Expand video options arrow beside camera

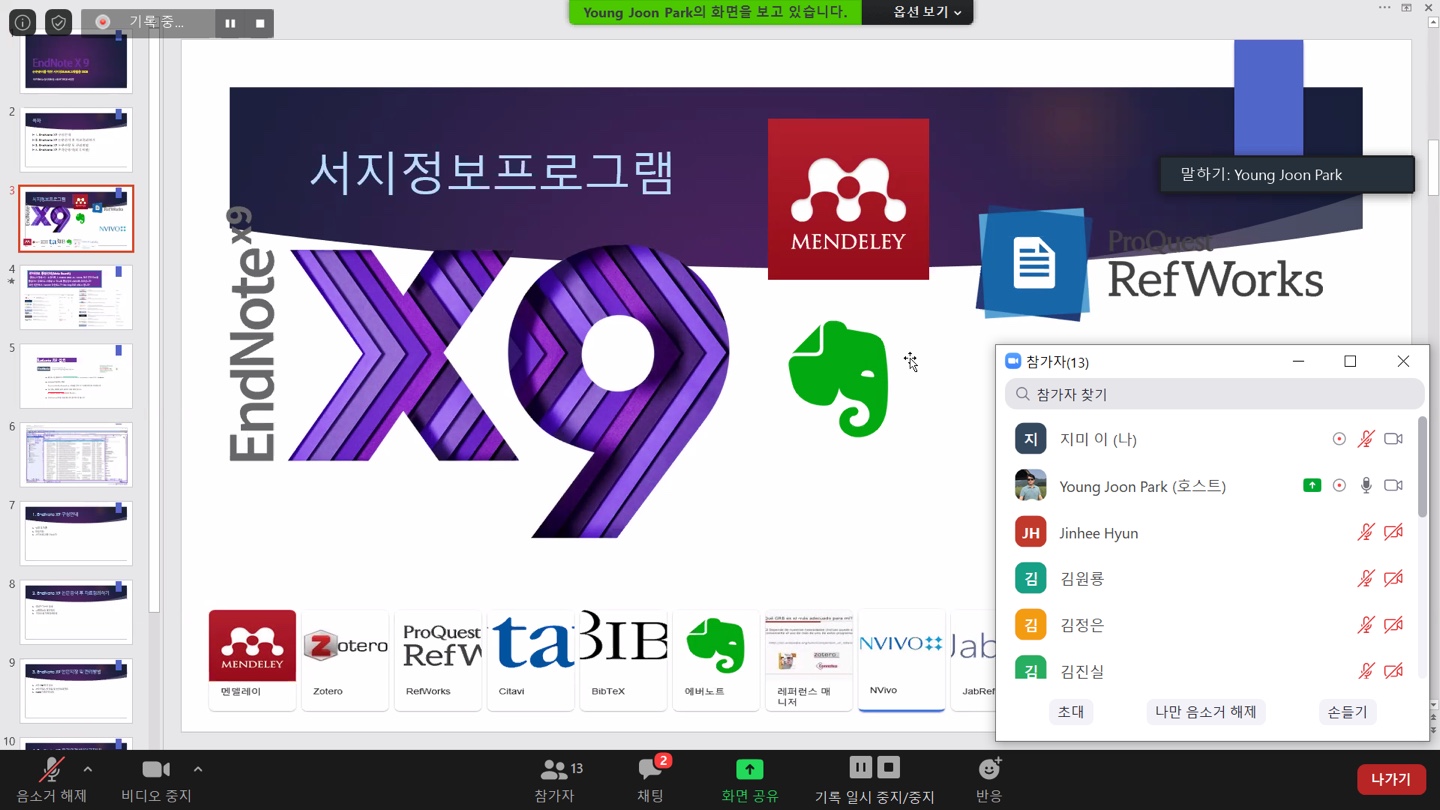coord(198,769)
